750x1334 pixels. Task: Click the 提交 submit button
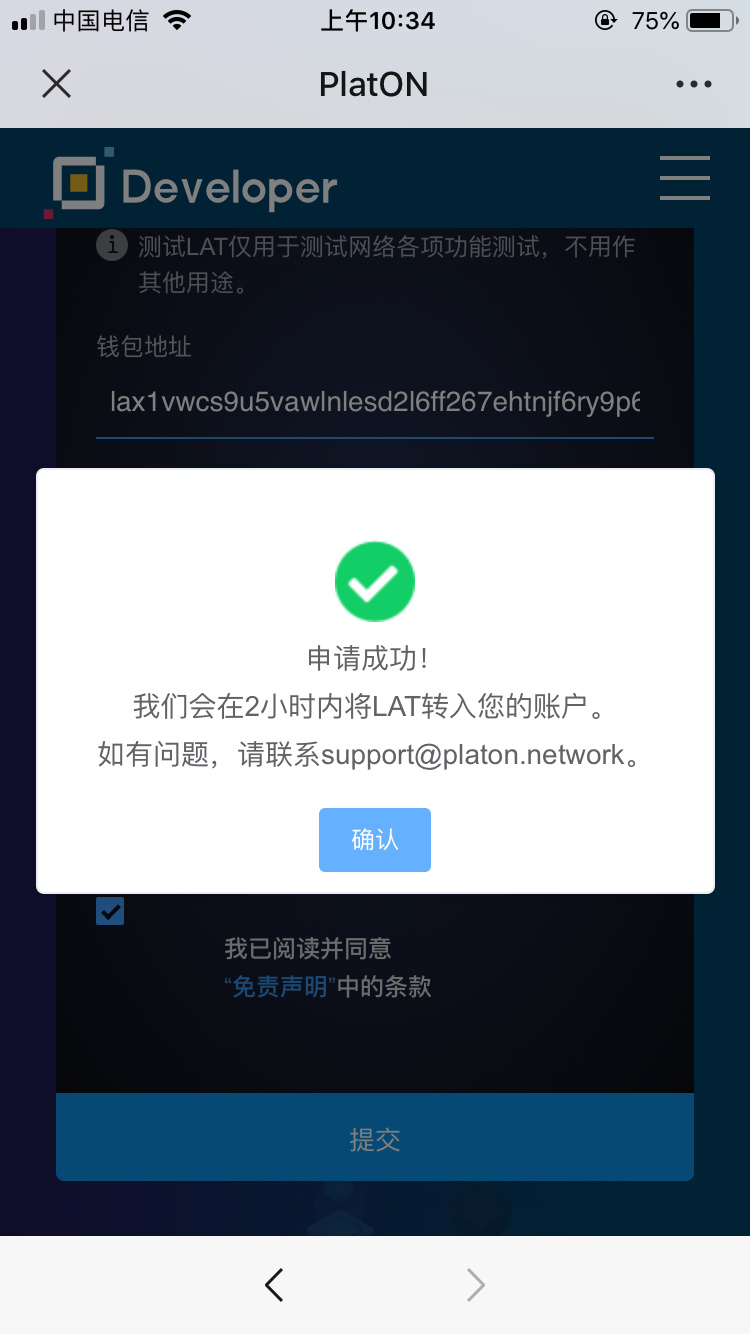(375, 1138)
